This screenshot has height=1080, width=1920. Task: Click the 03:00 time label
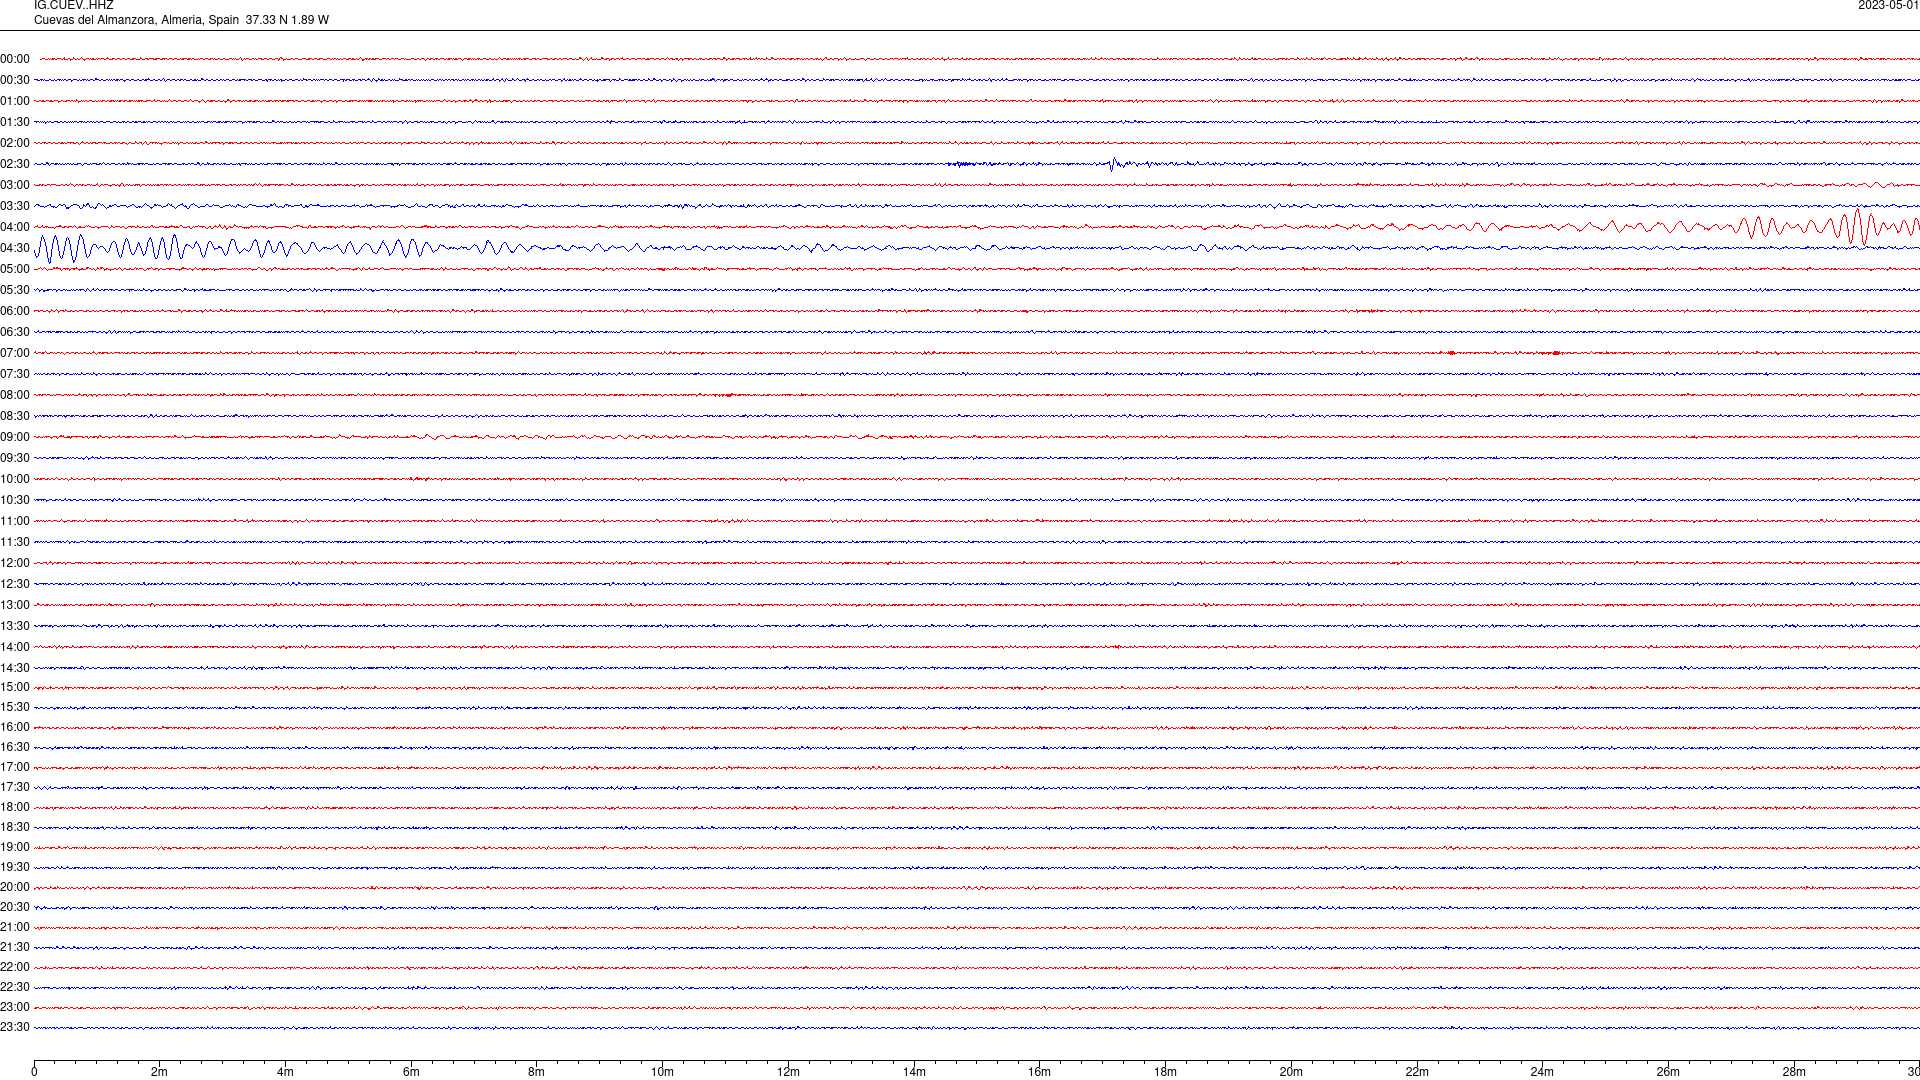point(15,185)
